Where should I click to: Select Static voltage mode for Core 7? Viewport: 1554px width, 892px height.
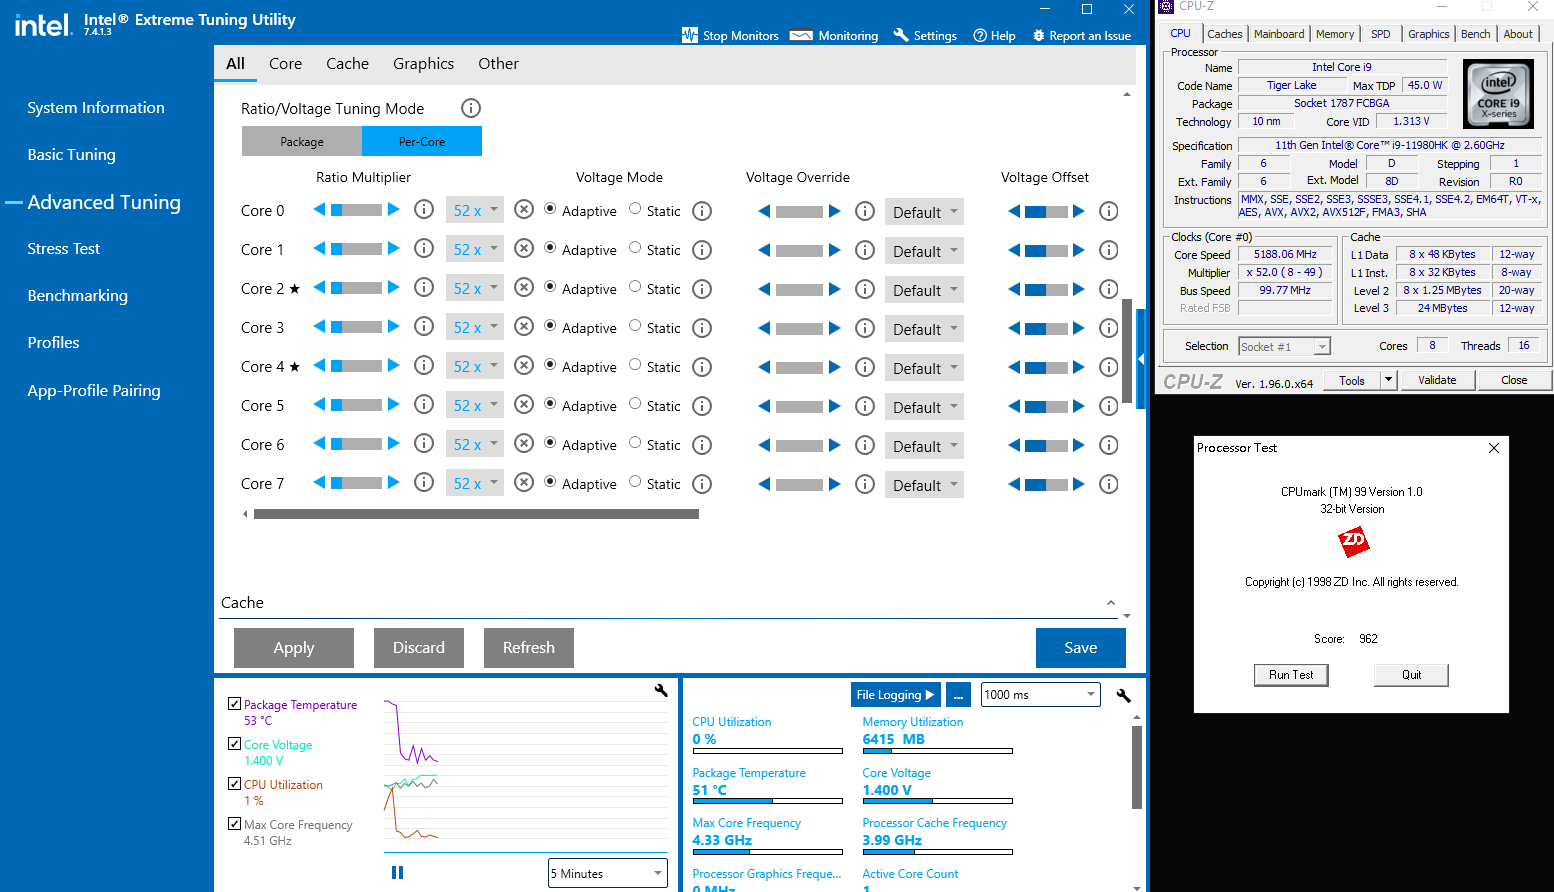click(x=635, y=482)
